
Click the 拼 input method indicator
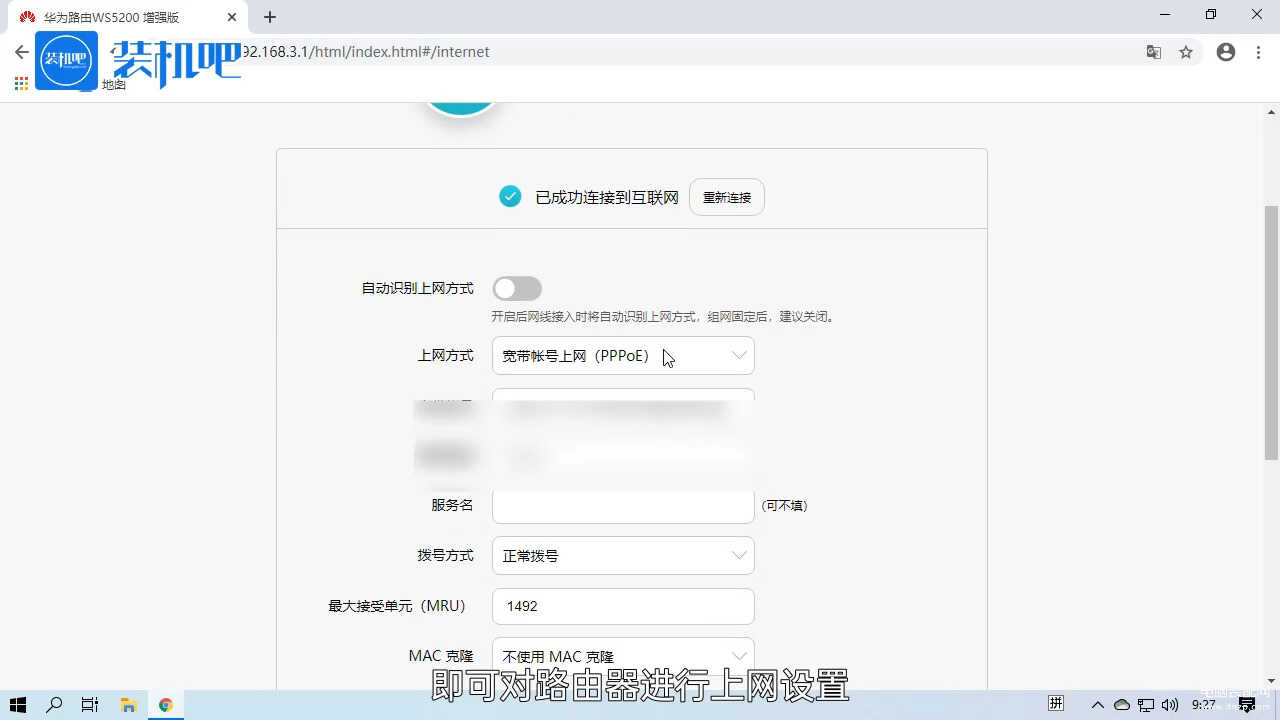(1056, 704)
